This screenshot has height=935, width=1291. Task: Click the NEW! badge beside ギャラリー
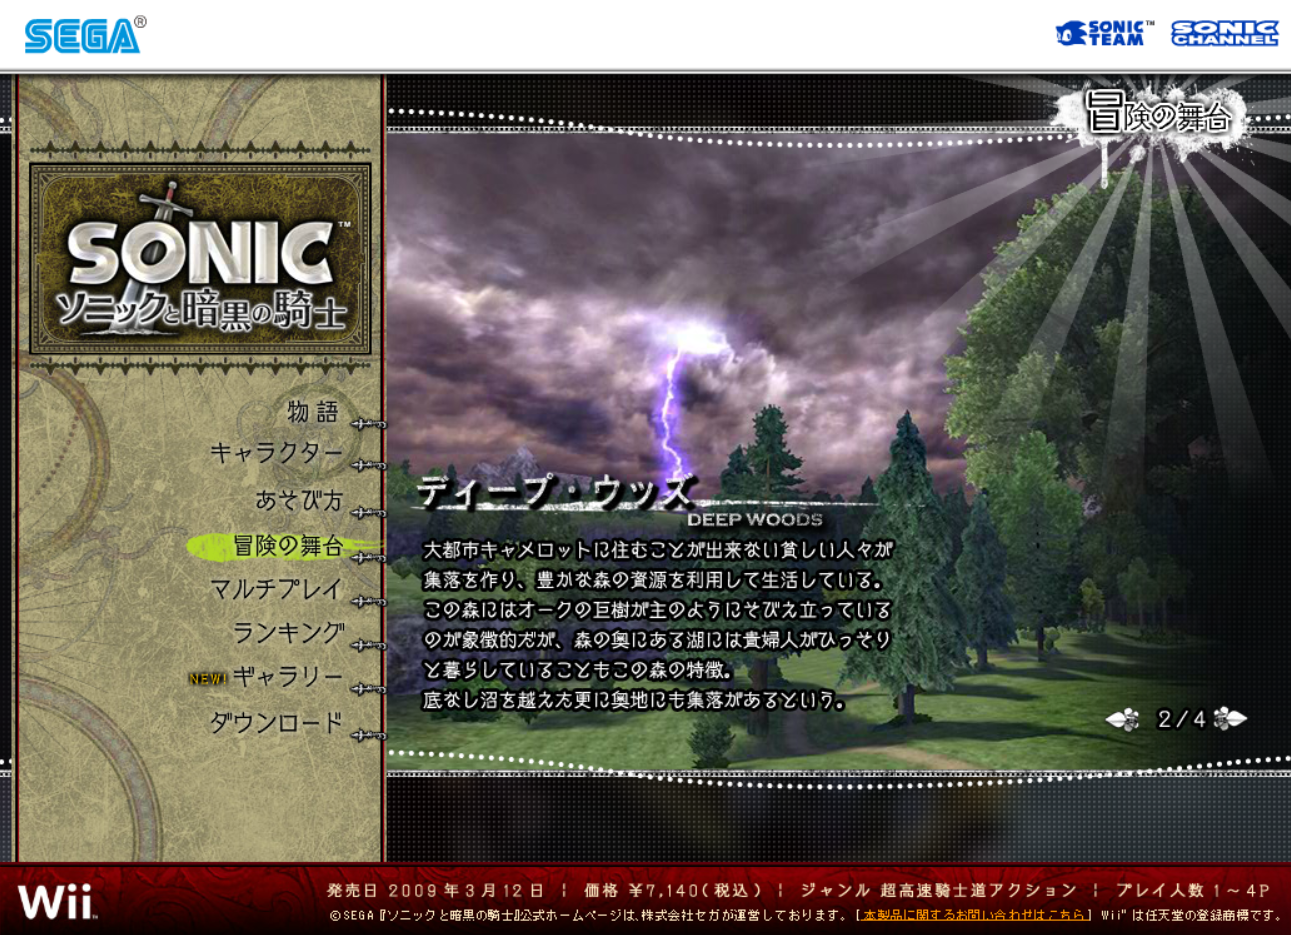[x=208, y=679]
